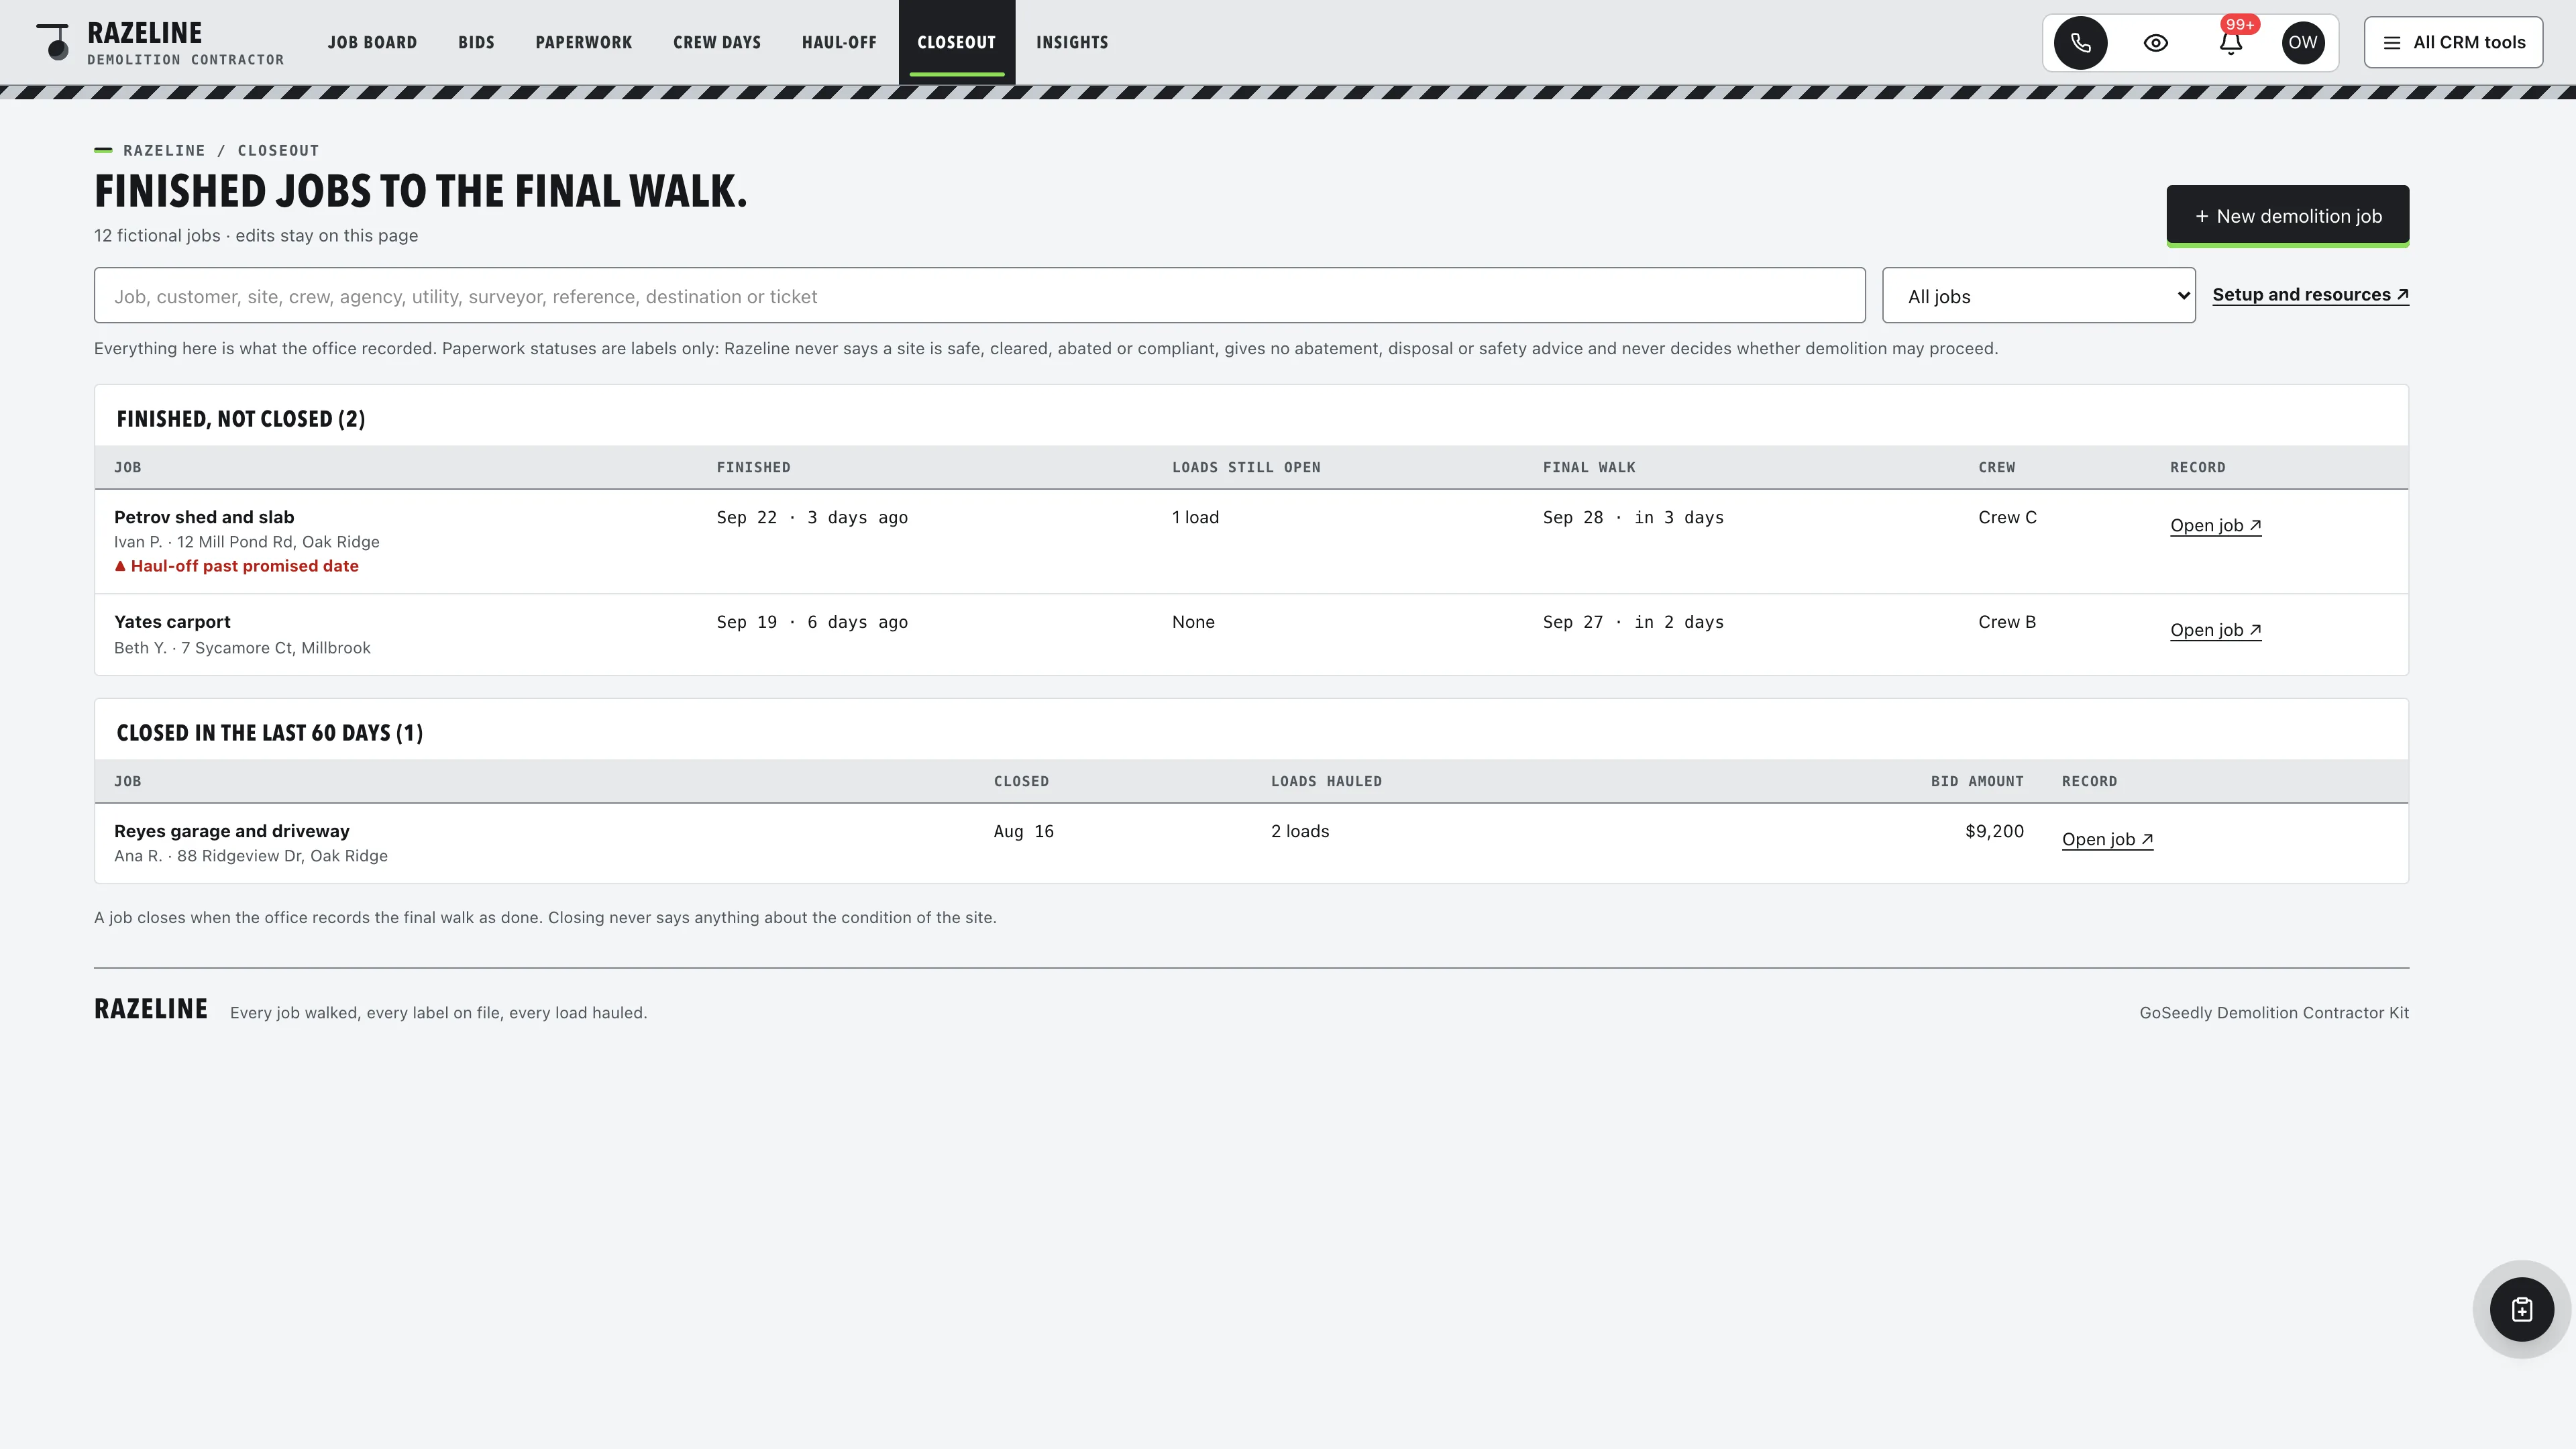
Task: Focus the job search input field
Action: tap(979, 295)
